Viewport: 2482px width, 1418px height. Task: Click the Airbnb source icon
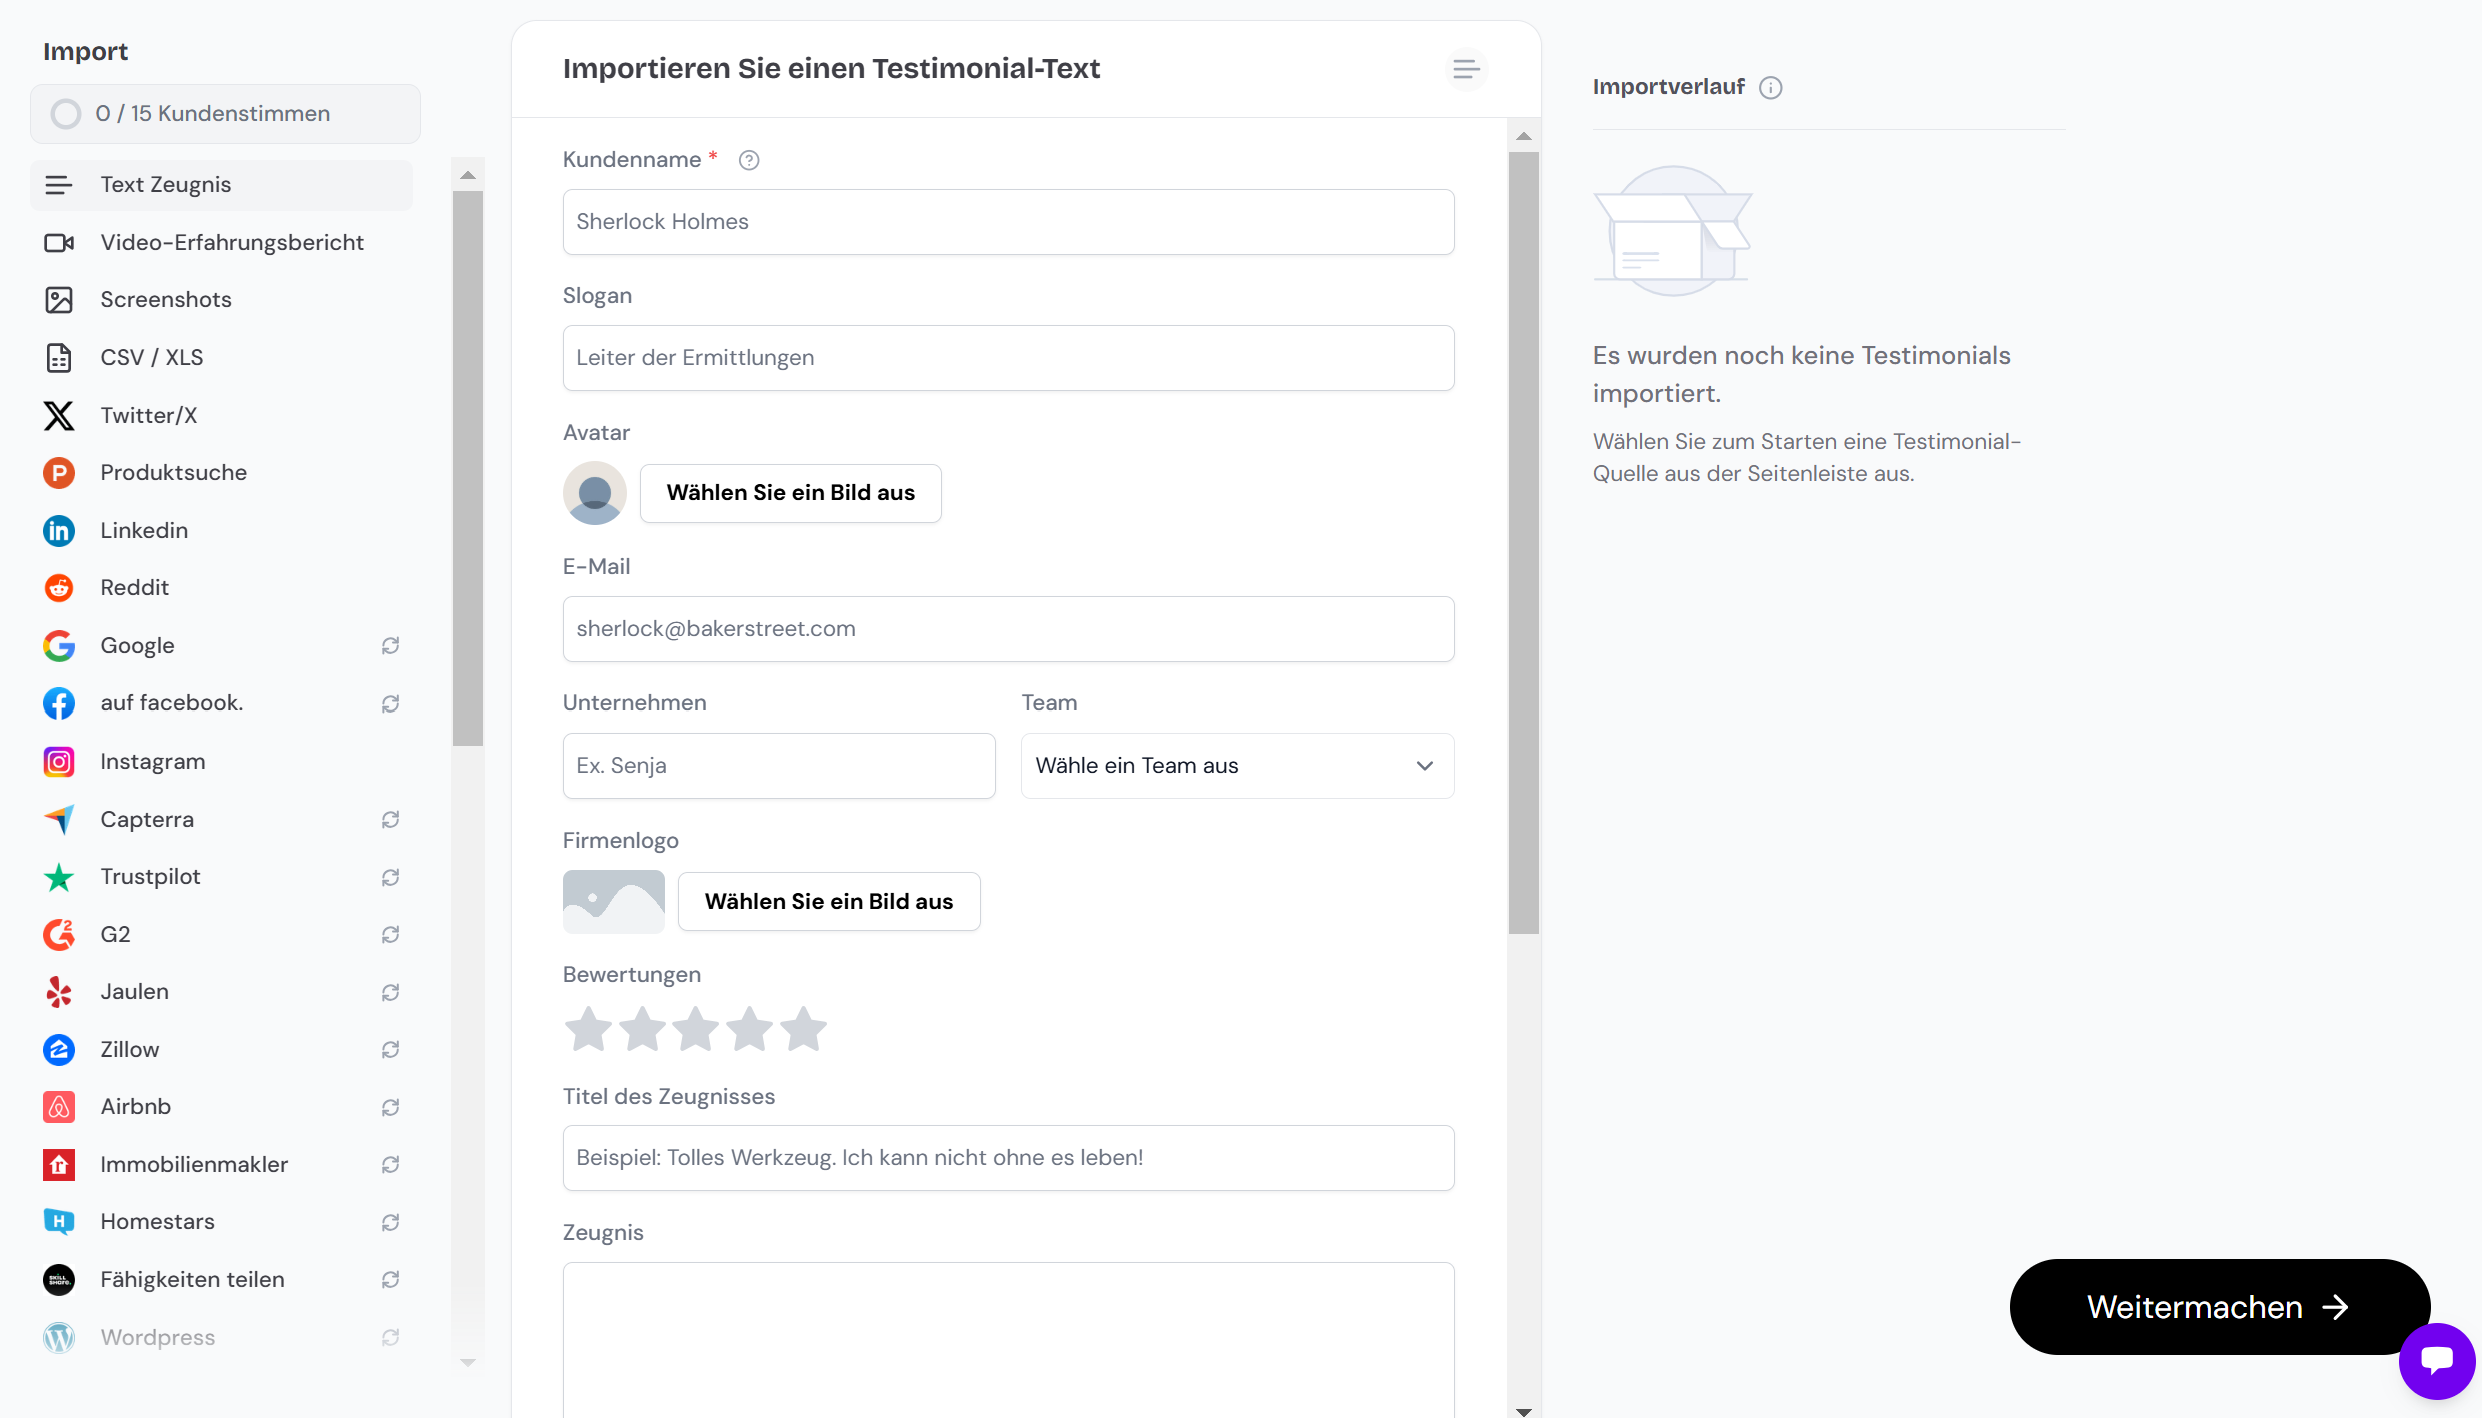click(x=59, y=1107)
